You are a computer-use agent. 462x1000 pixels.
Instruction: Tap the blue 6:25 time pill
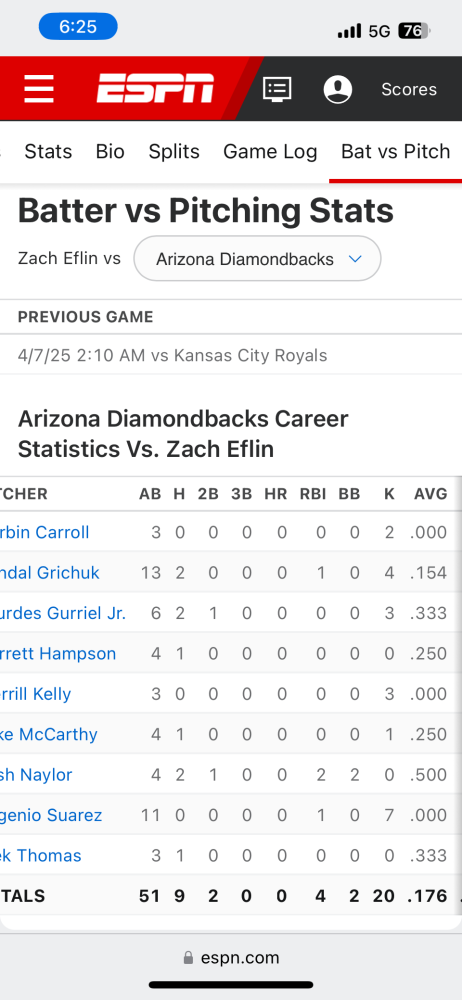point(78,26)
